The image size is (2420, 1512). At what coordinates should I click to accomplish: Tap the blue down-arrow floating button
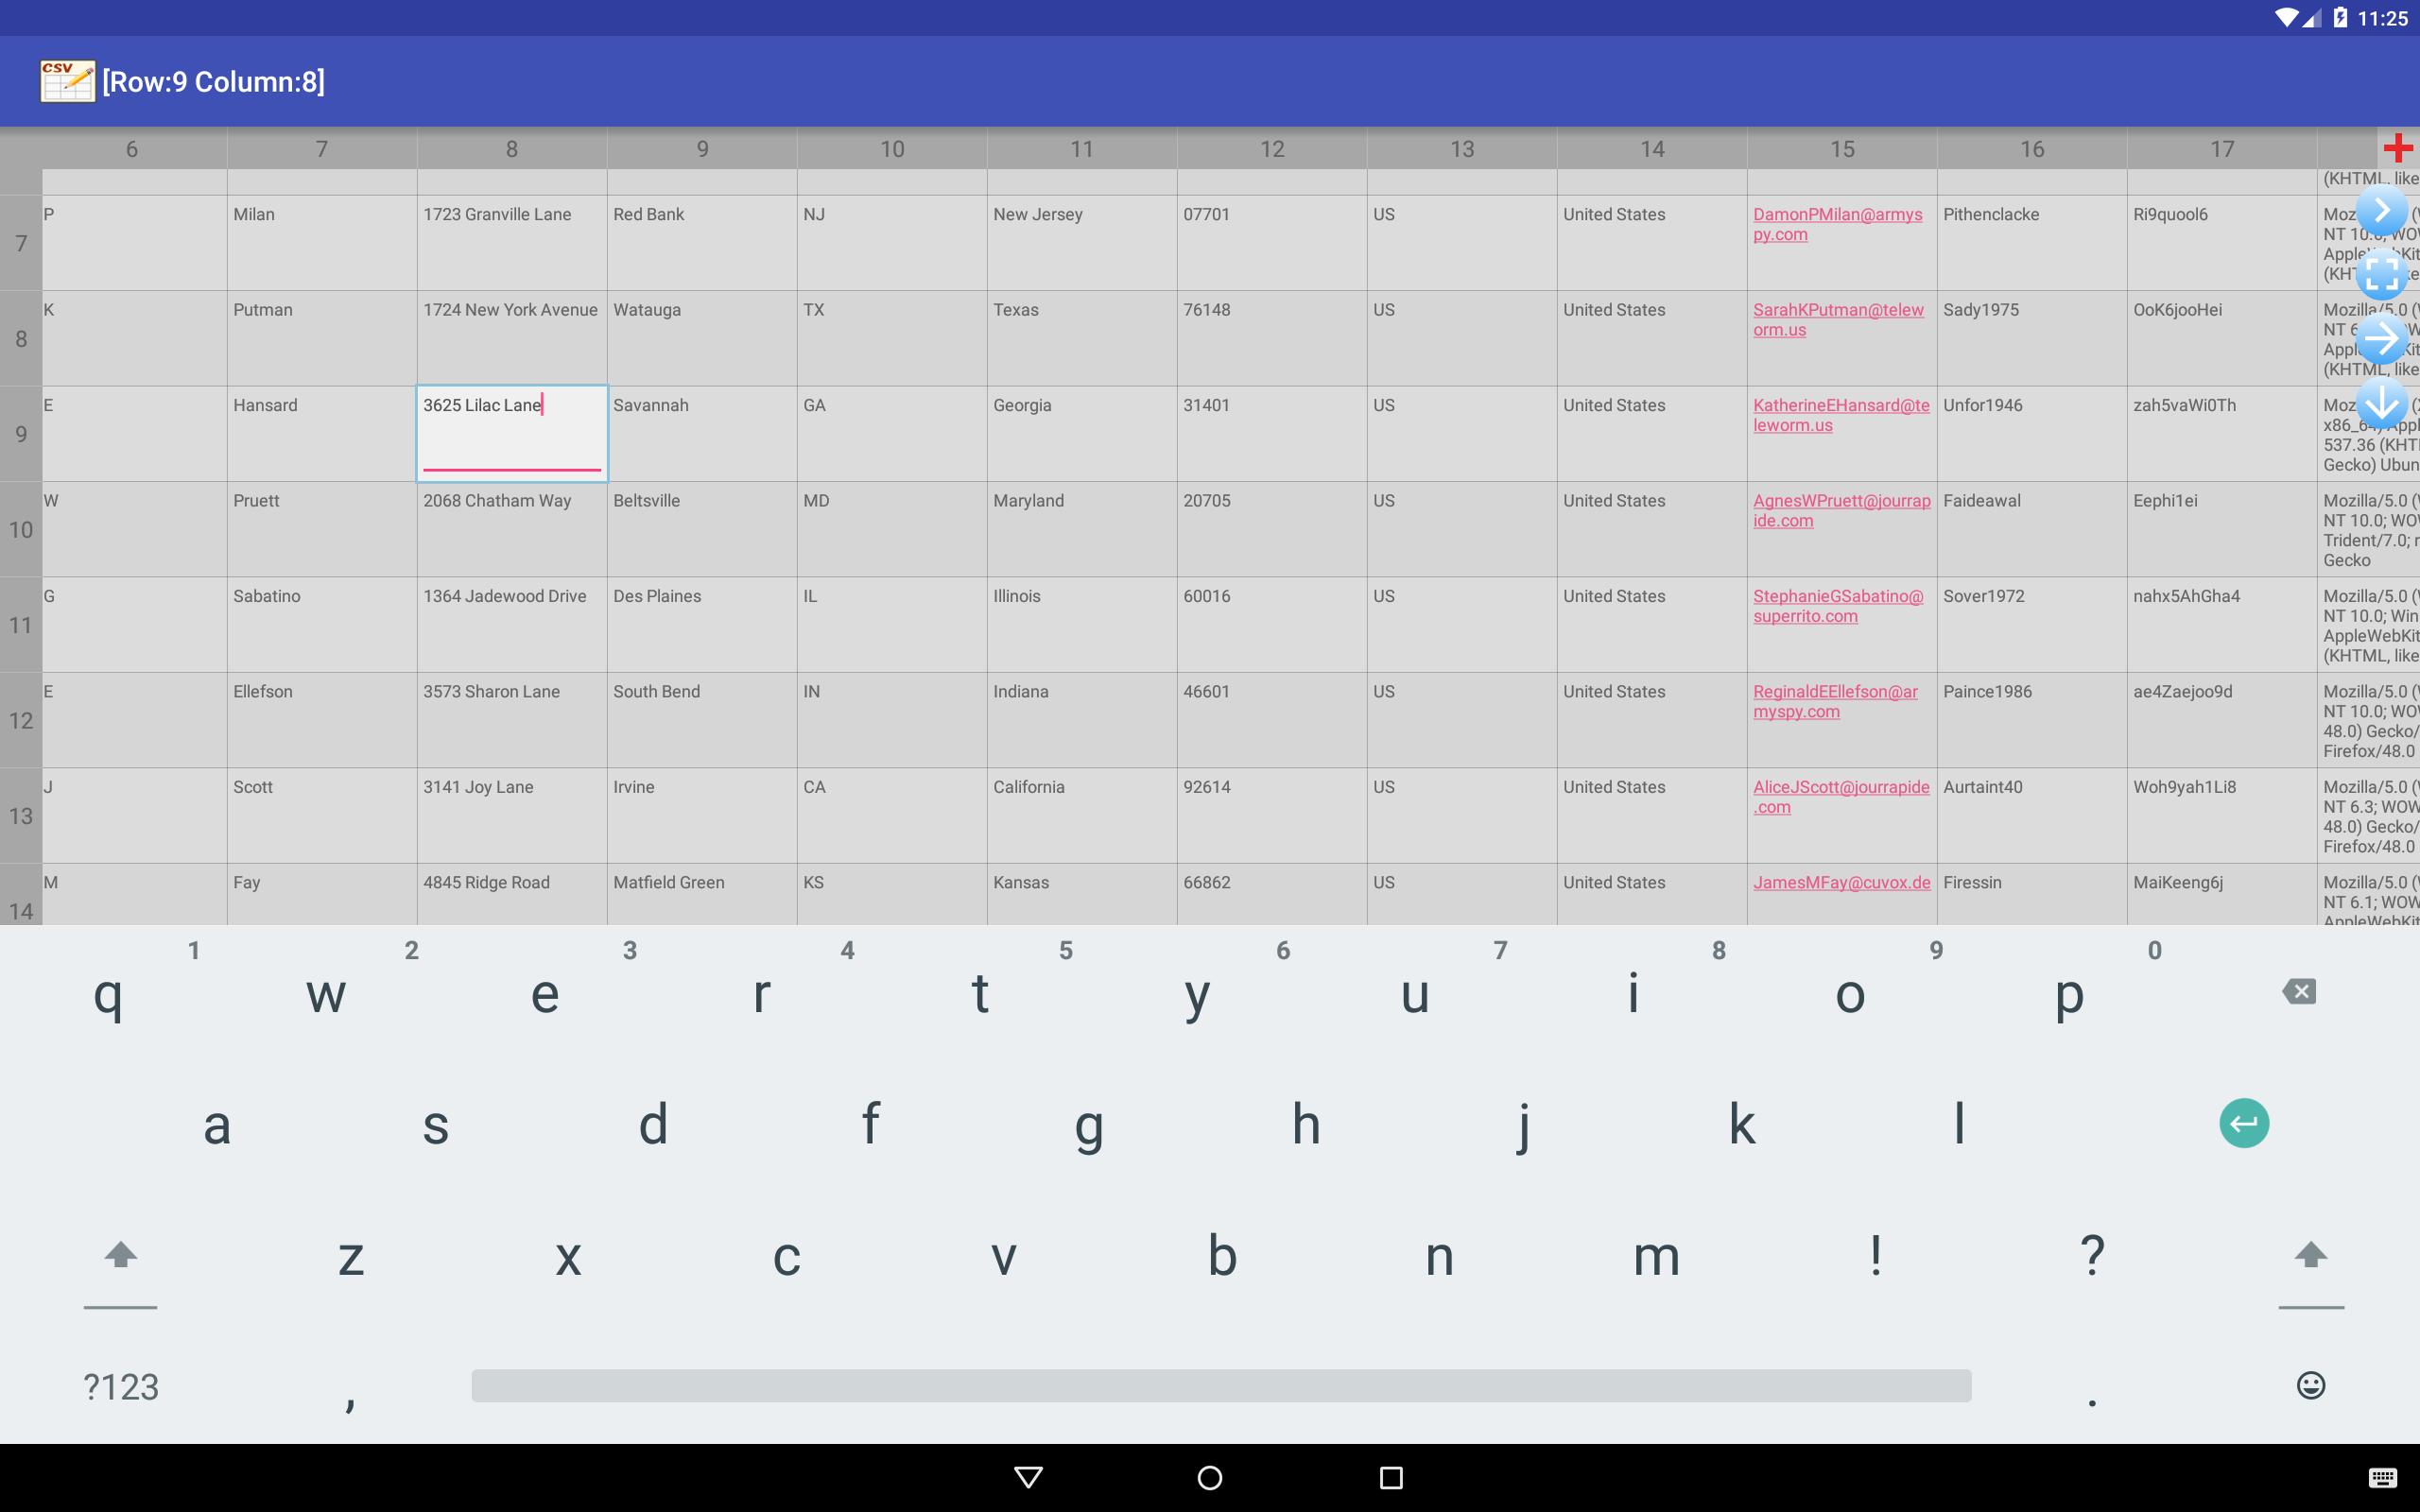pos(2382,403)
